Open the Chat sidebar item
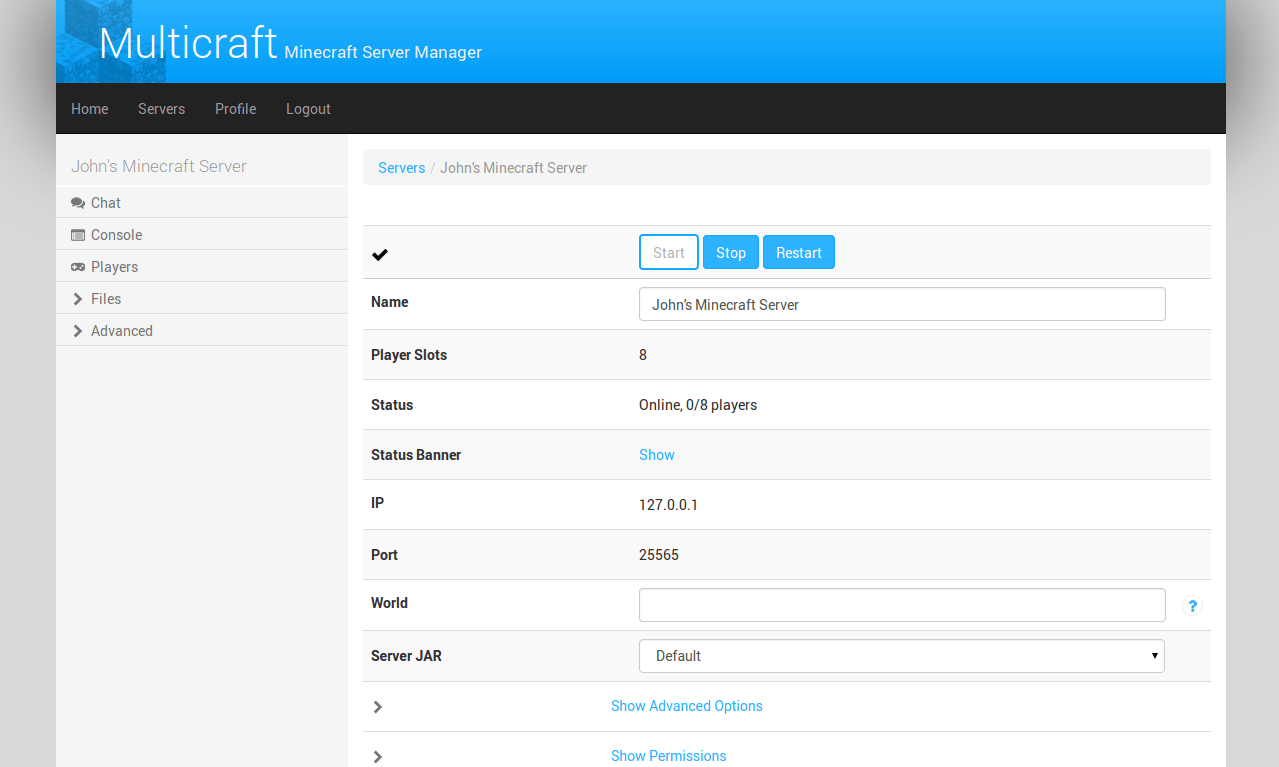The width and height of the screenshot is (1279, 767). pos(202,203)
